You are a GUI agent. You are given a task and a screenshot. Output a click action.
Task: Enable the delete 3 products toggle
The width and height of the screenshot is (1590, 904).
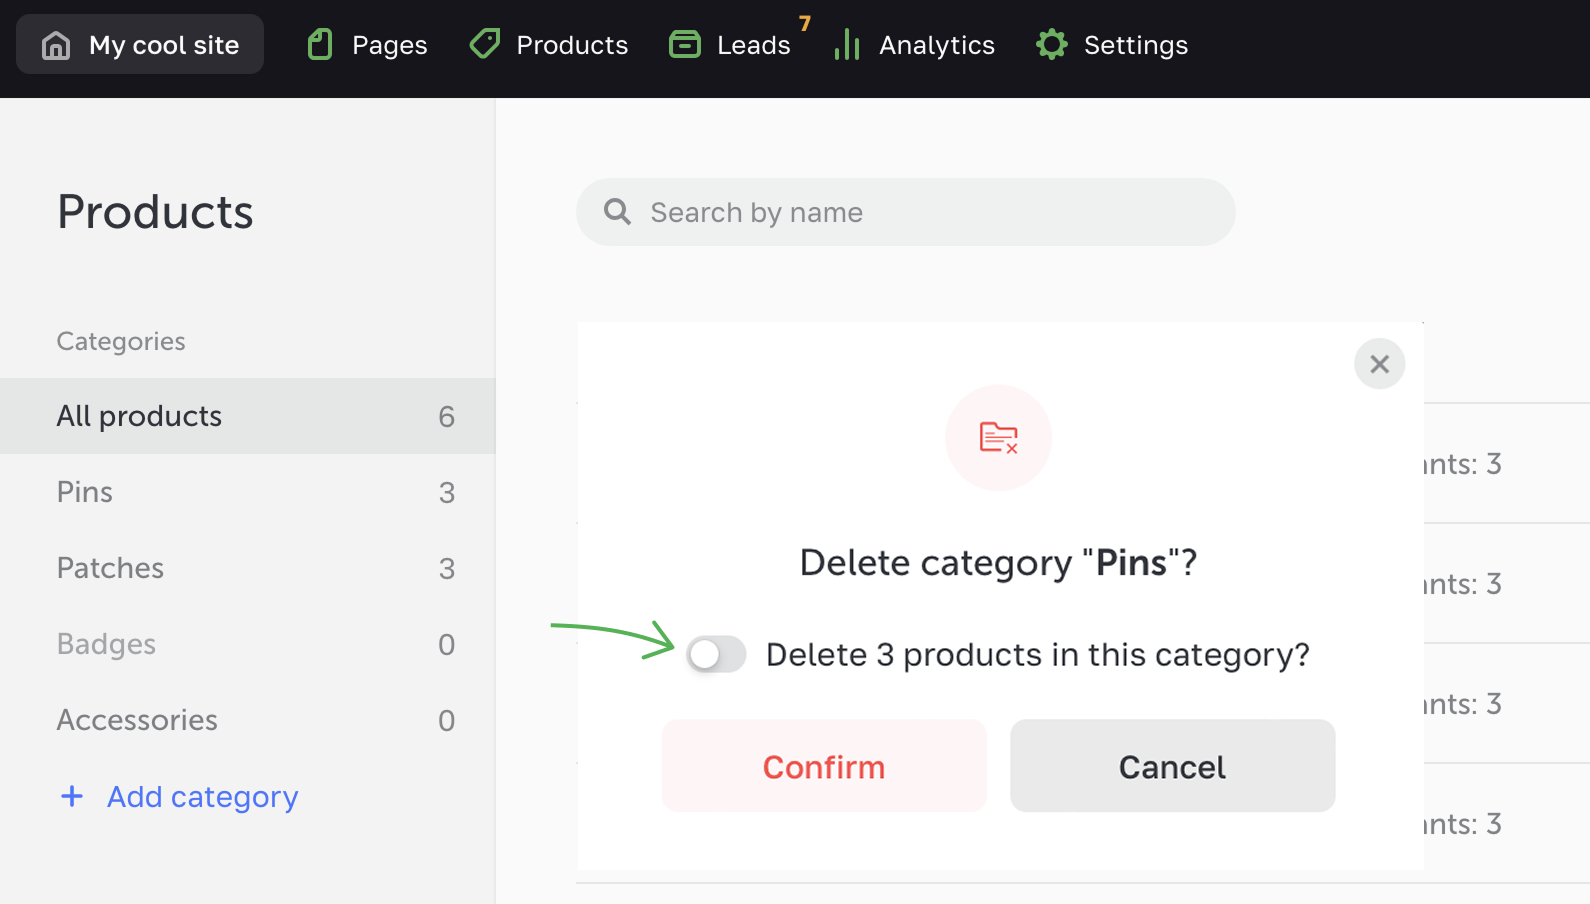coord(716,655)
